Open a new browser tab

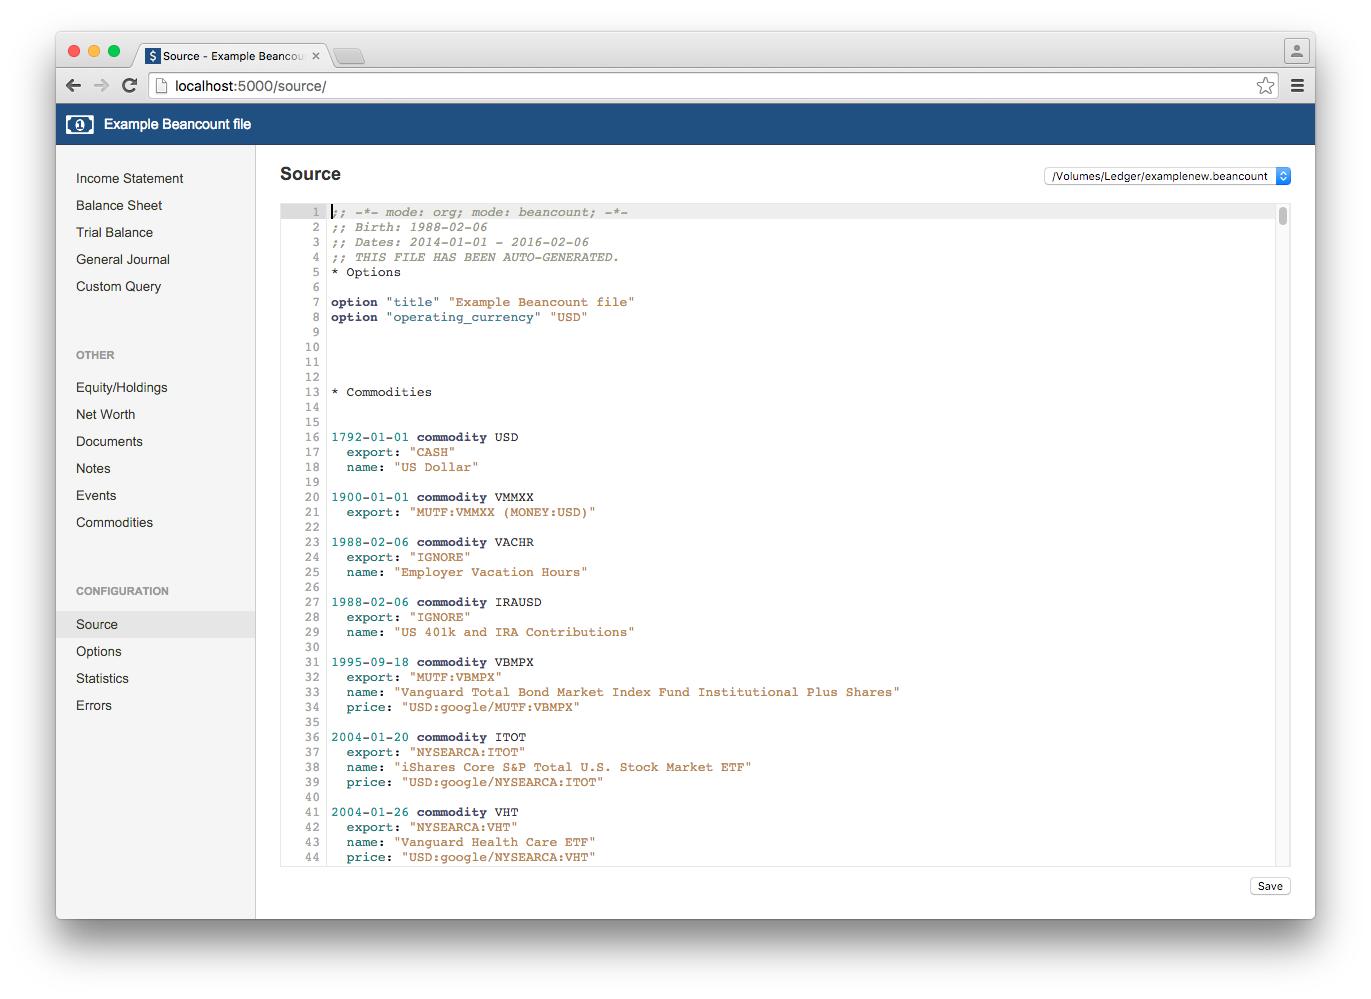point(348,56)
